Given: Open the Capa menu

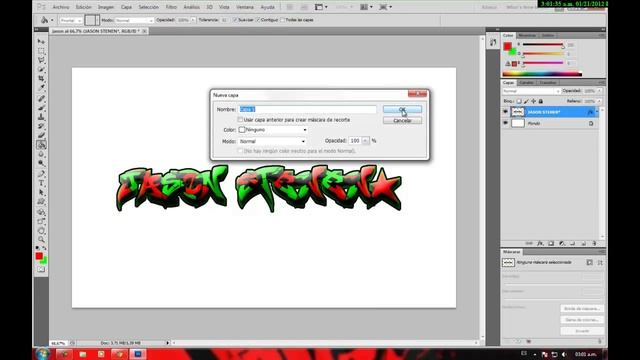Looking at the screenshot, I should [x=127, y=7].
